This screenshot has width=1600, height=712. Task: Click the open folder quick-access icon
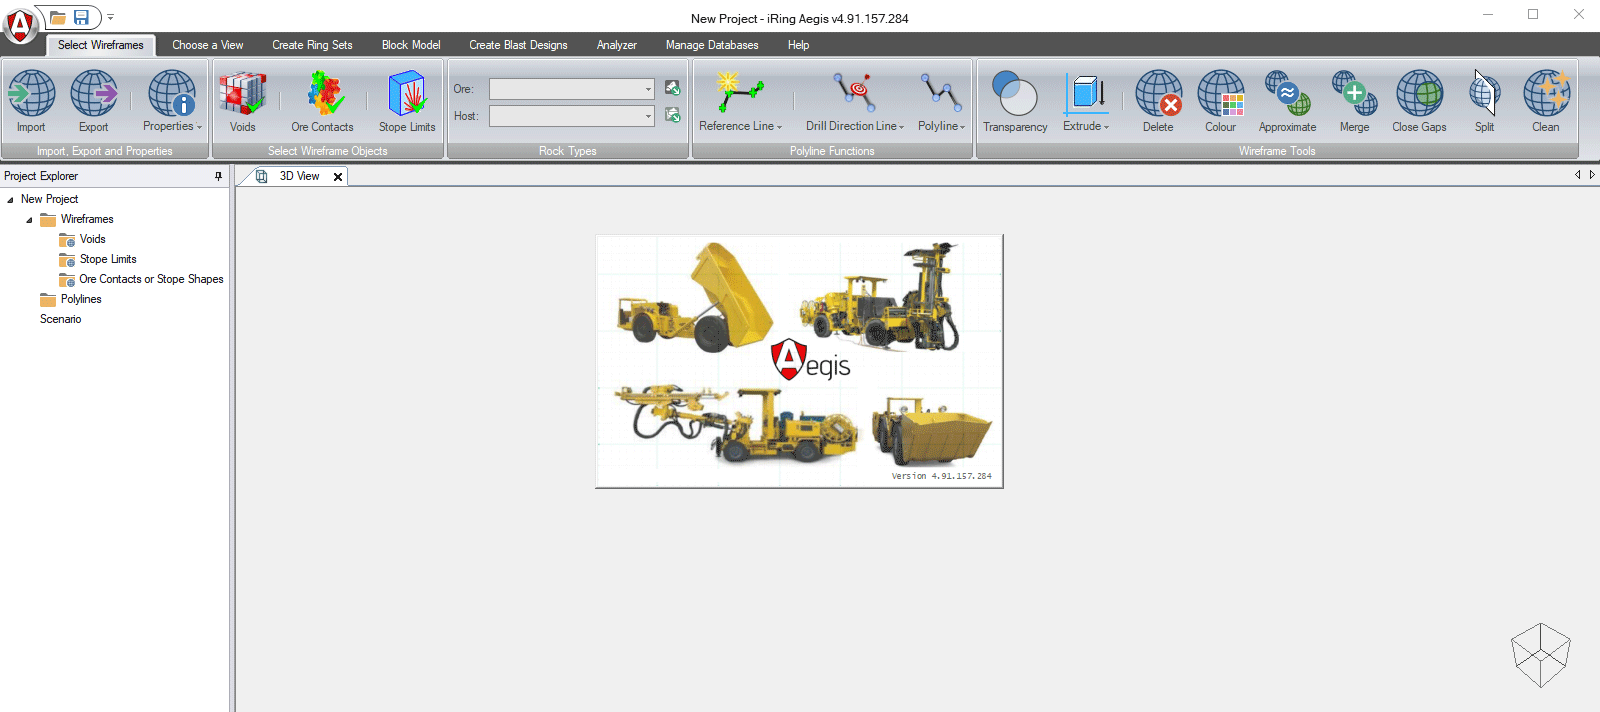click(58, 18)
